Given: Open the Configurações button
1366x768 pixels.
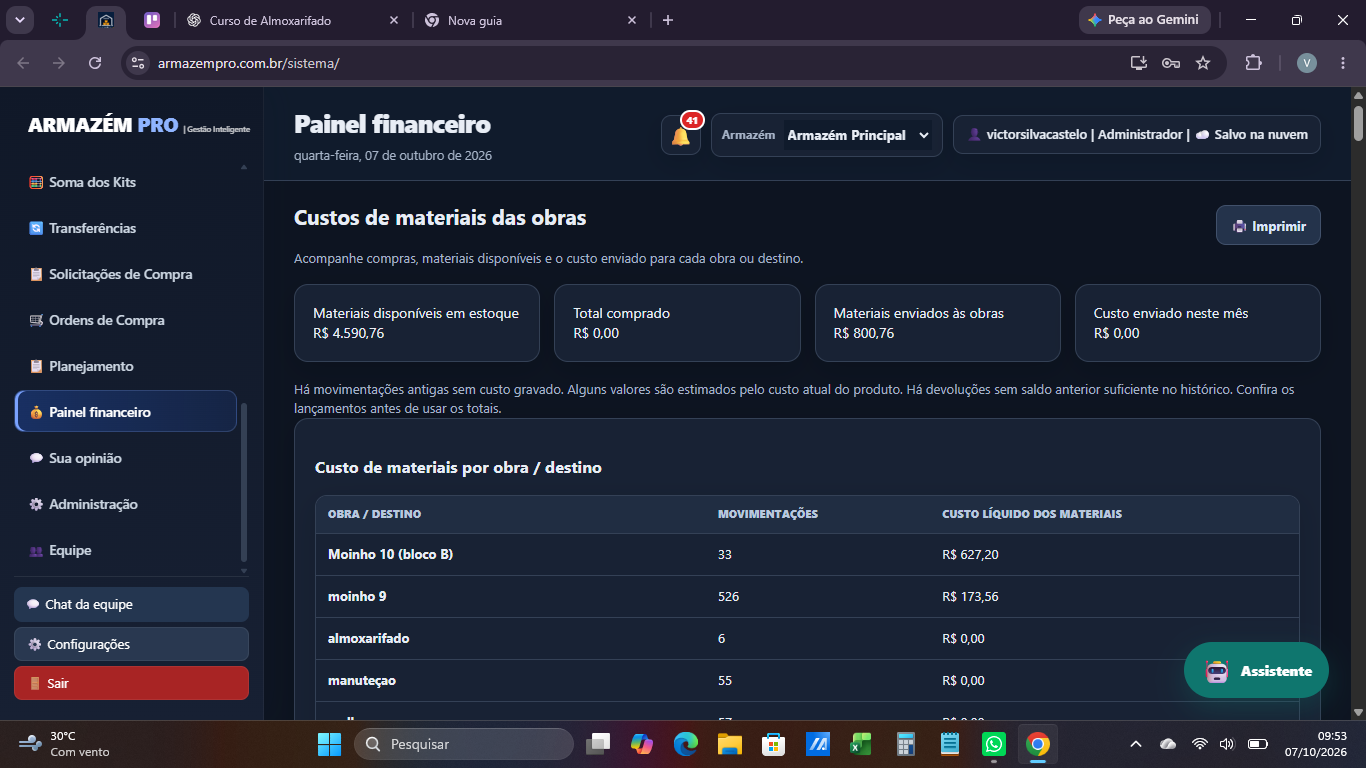Looking at the screenshot, I should (131, 644).
